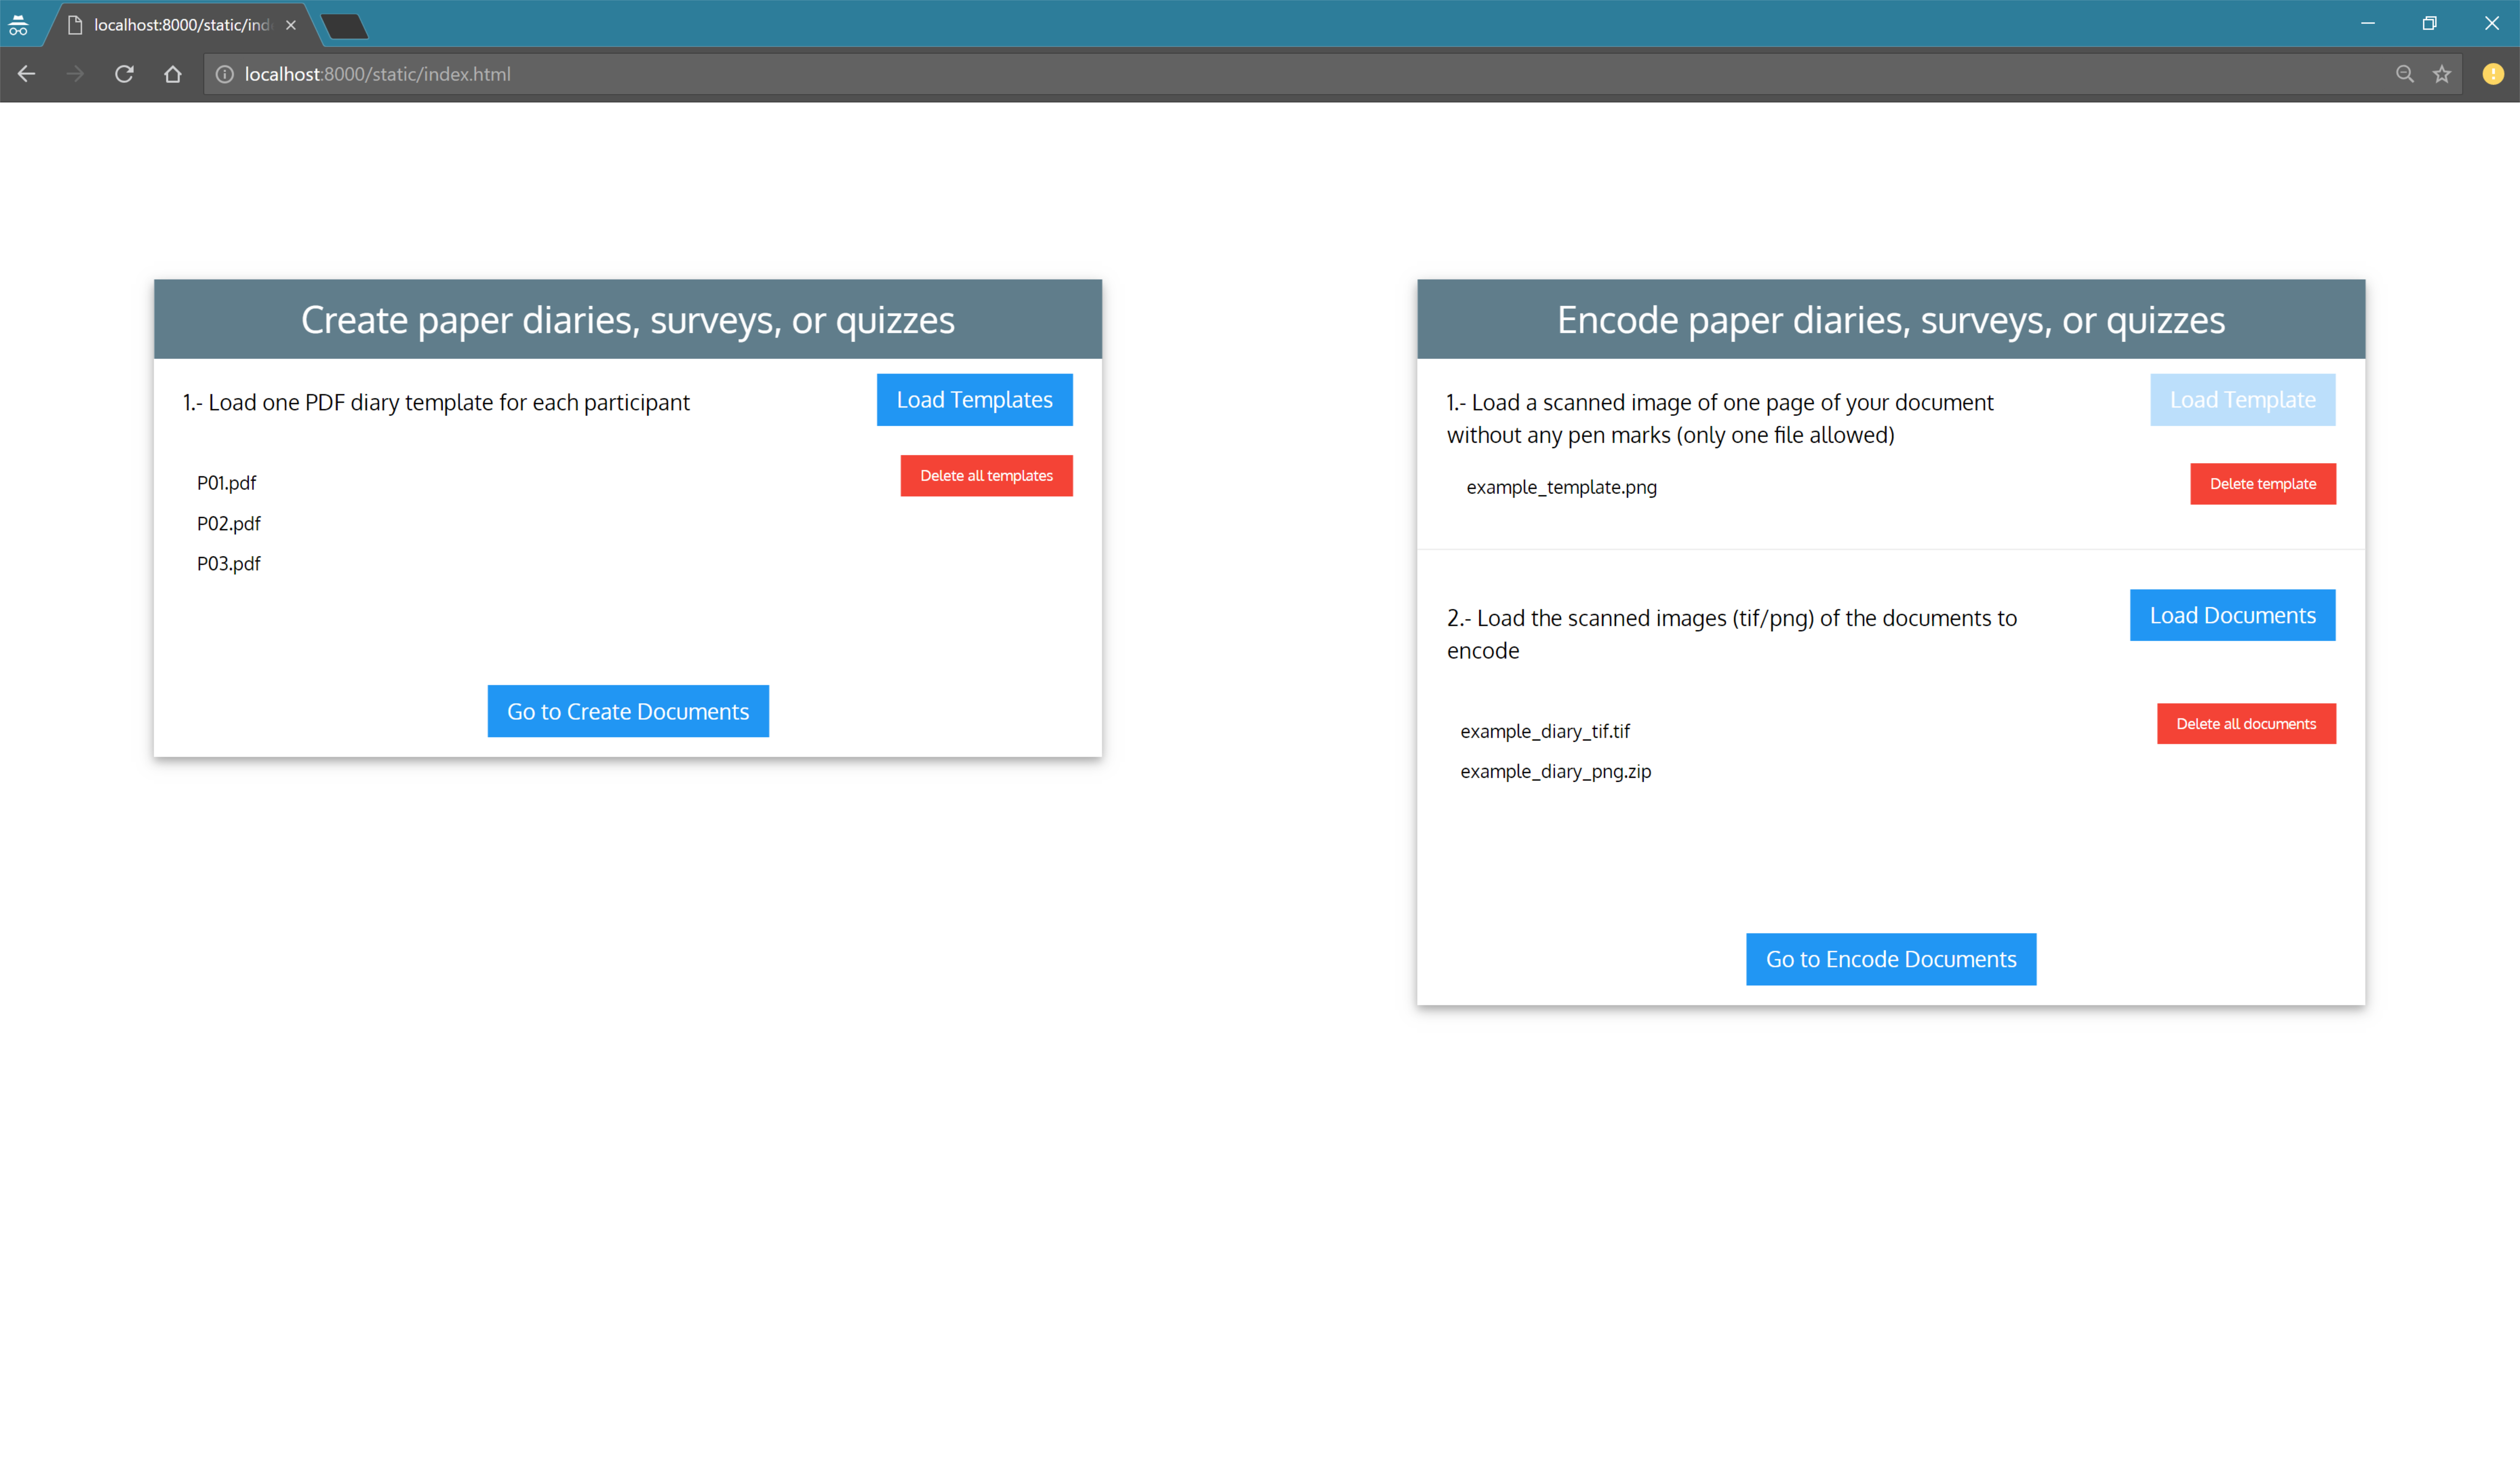
Task: Click the browser back arrow
Action: tap(26, 74)
